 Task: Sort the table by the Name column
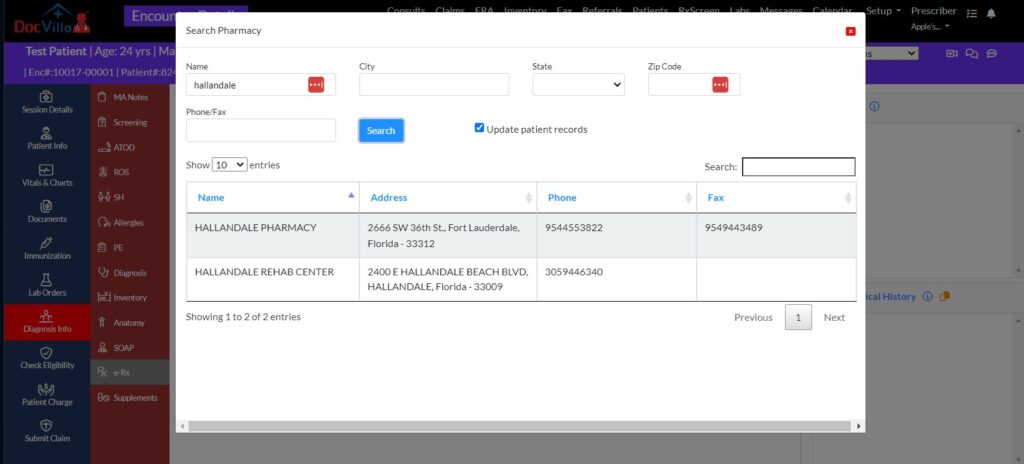point(273,197)
